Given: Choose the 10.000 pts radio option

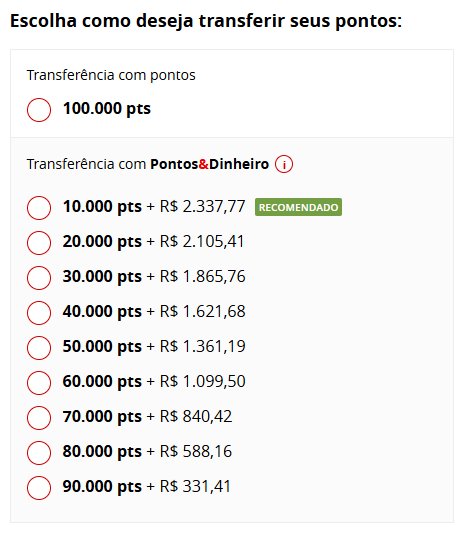Looking at the screenshot, I should (39, 208).
